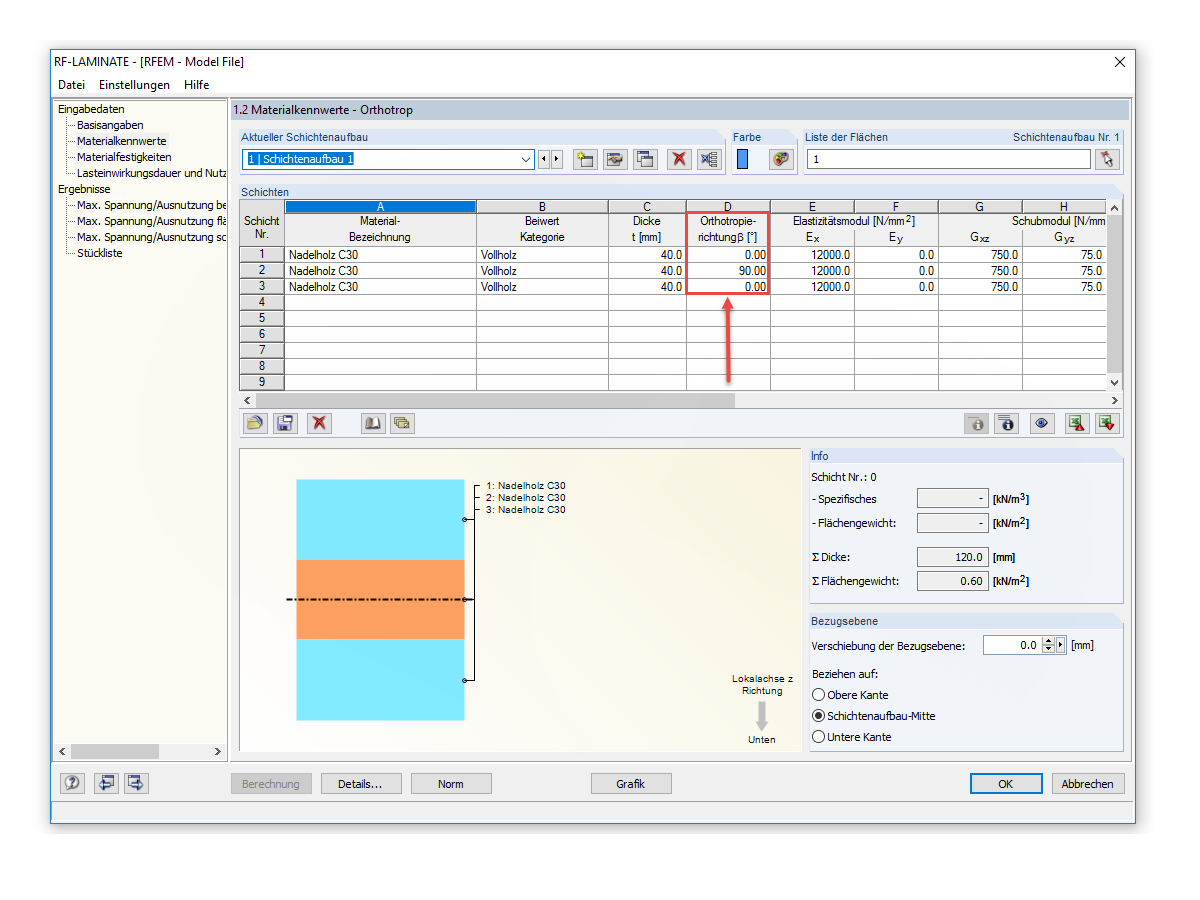The width and height of the screenshot is (1200, 900).
Task: Select Ergebnisse tree root
Action: 84,189
